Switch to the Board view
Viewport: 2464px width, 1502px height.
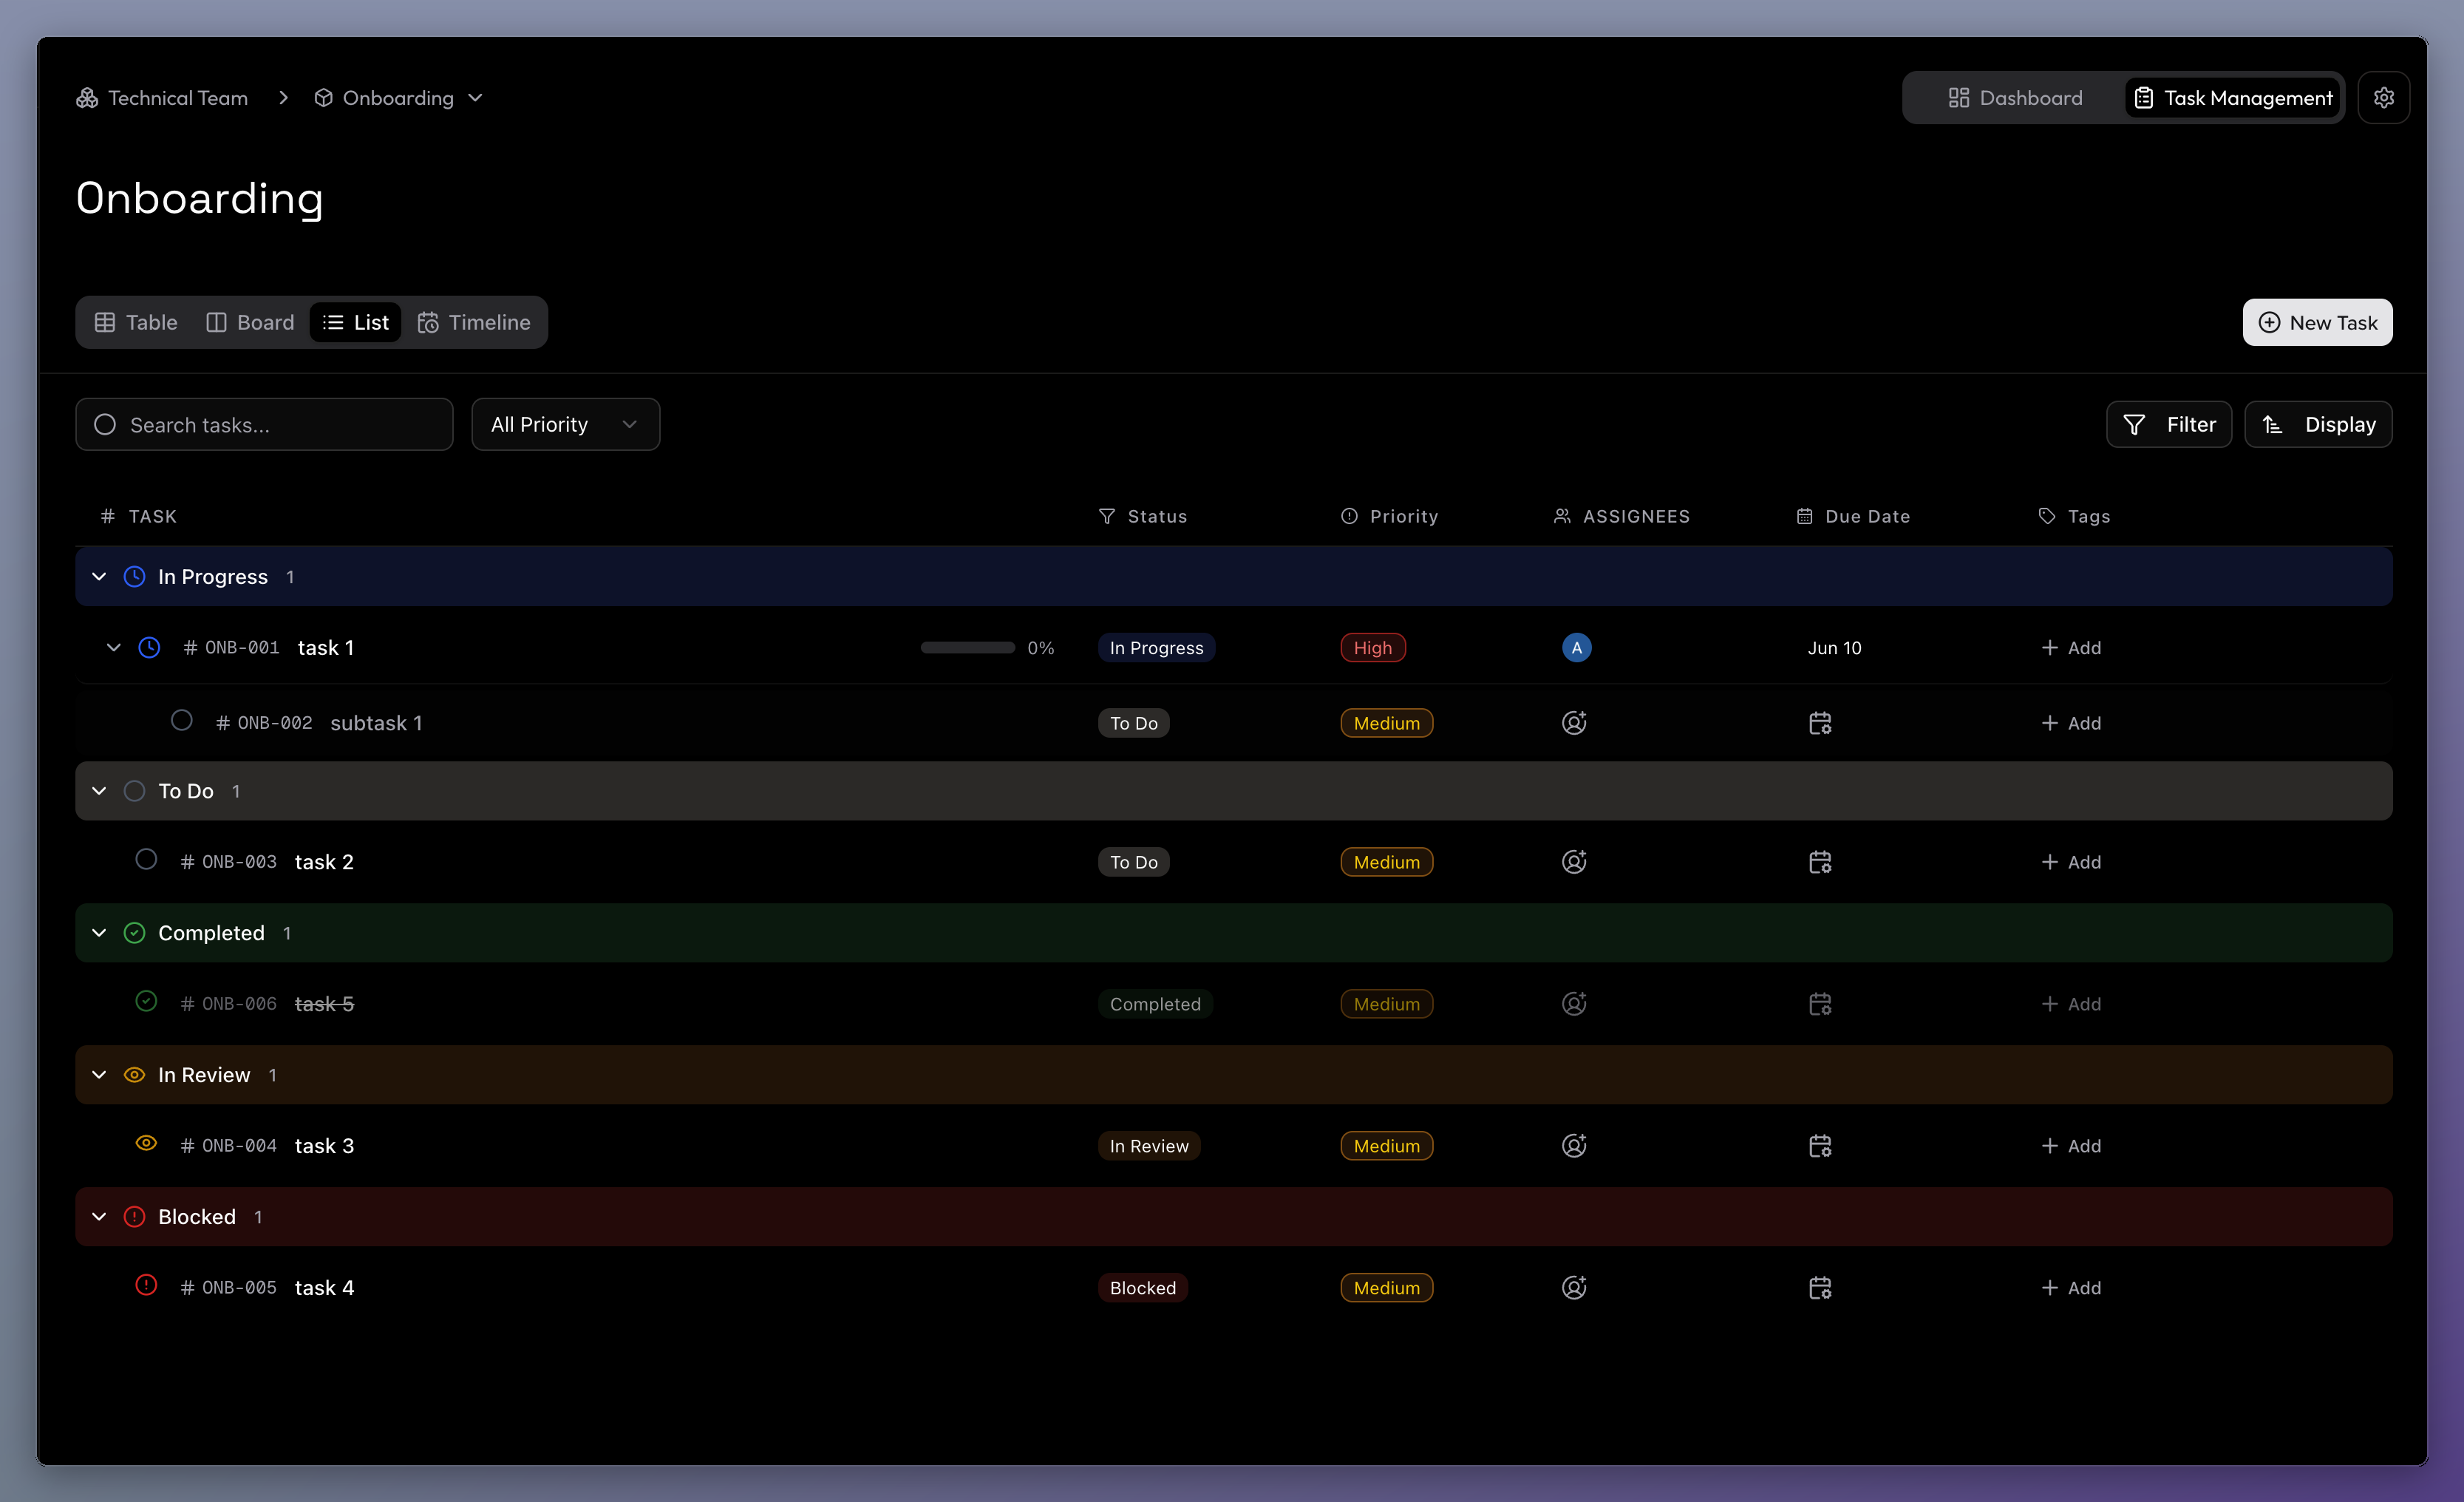(x=250, y=322)
